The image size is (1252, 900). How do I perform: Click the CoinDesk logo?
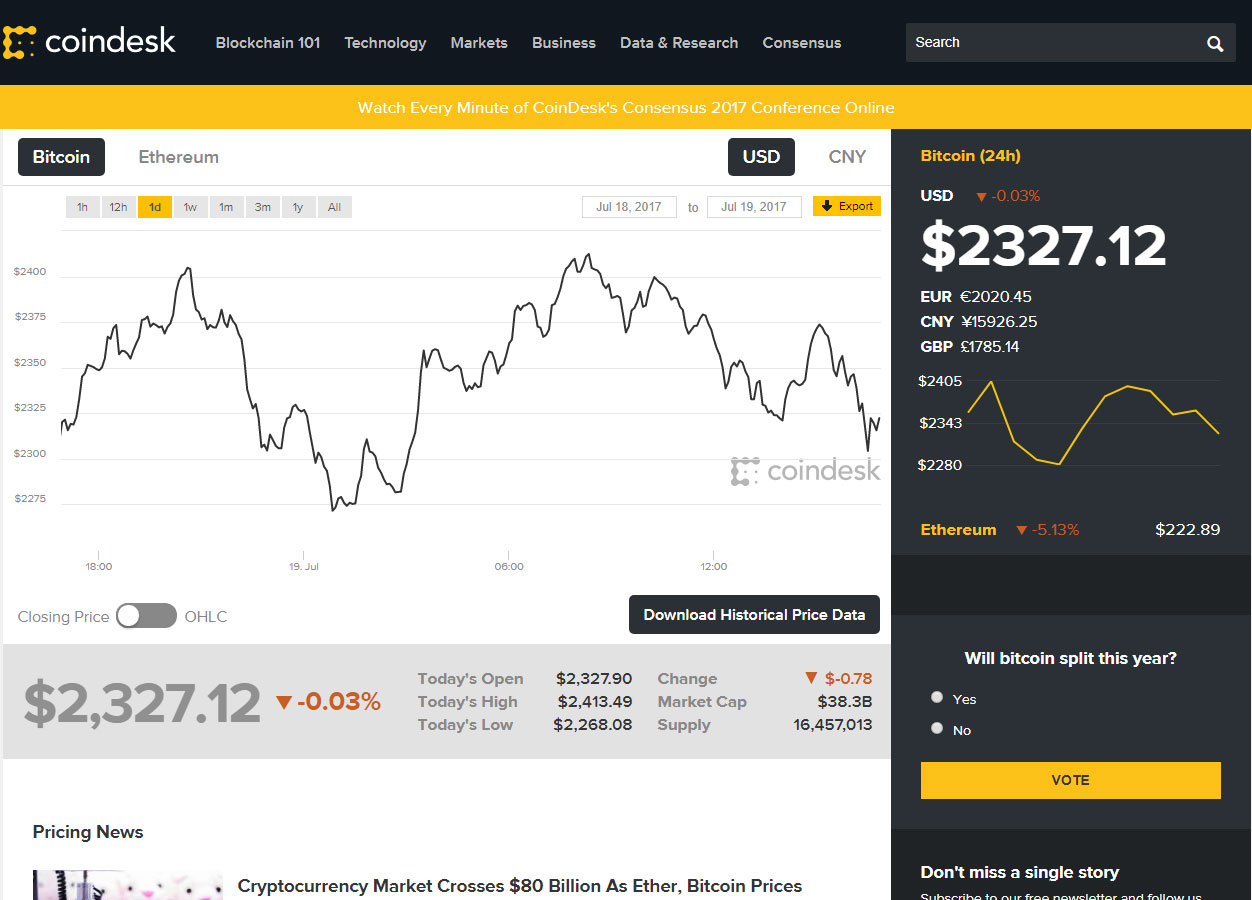pos(89,41)
